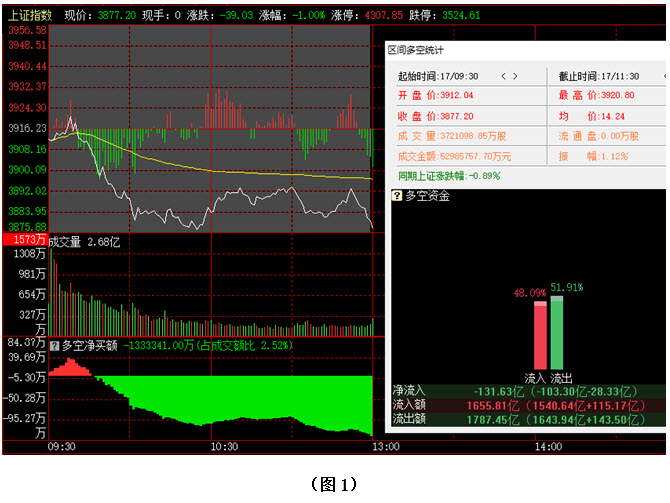The height and width of the screenshot is (503, 670).
Task: Step start time back with left arrow
Action: click(503, 76)
